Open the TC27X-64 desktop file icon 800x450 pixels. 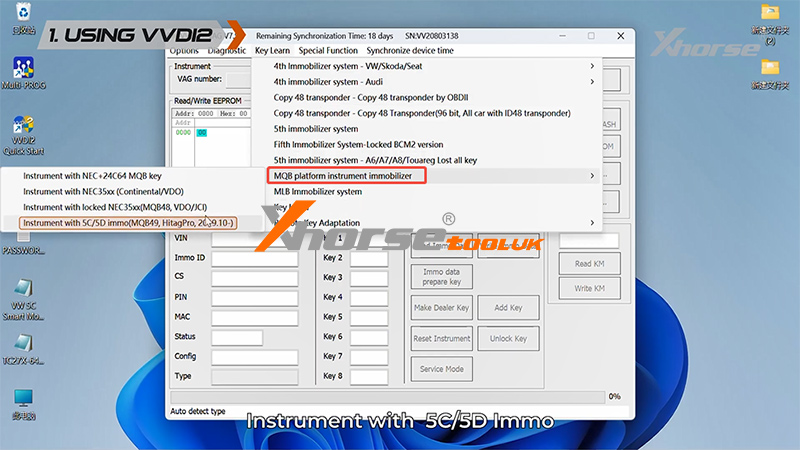[x=23, y=350]
